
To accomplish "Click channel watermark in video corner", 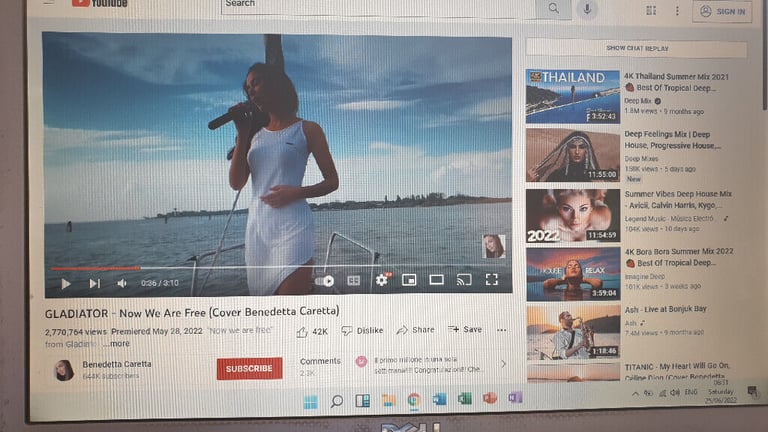I will coord(493,246).
